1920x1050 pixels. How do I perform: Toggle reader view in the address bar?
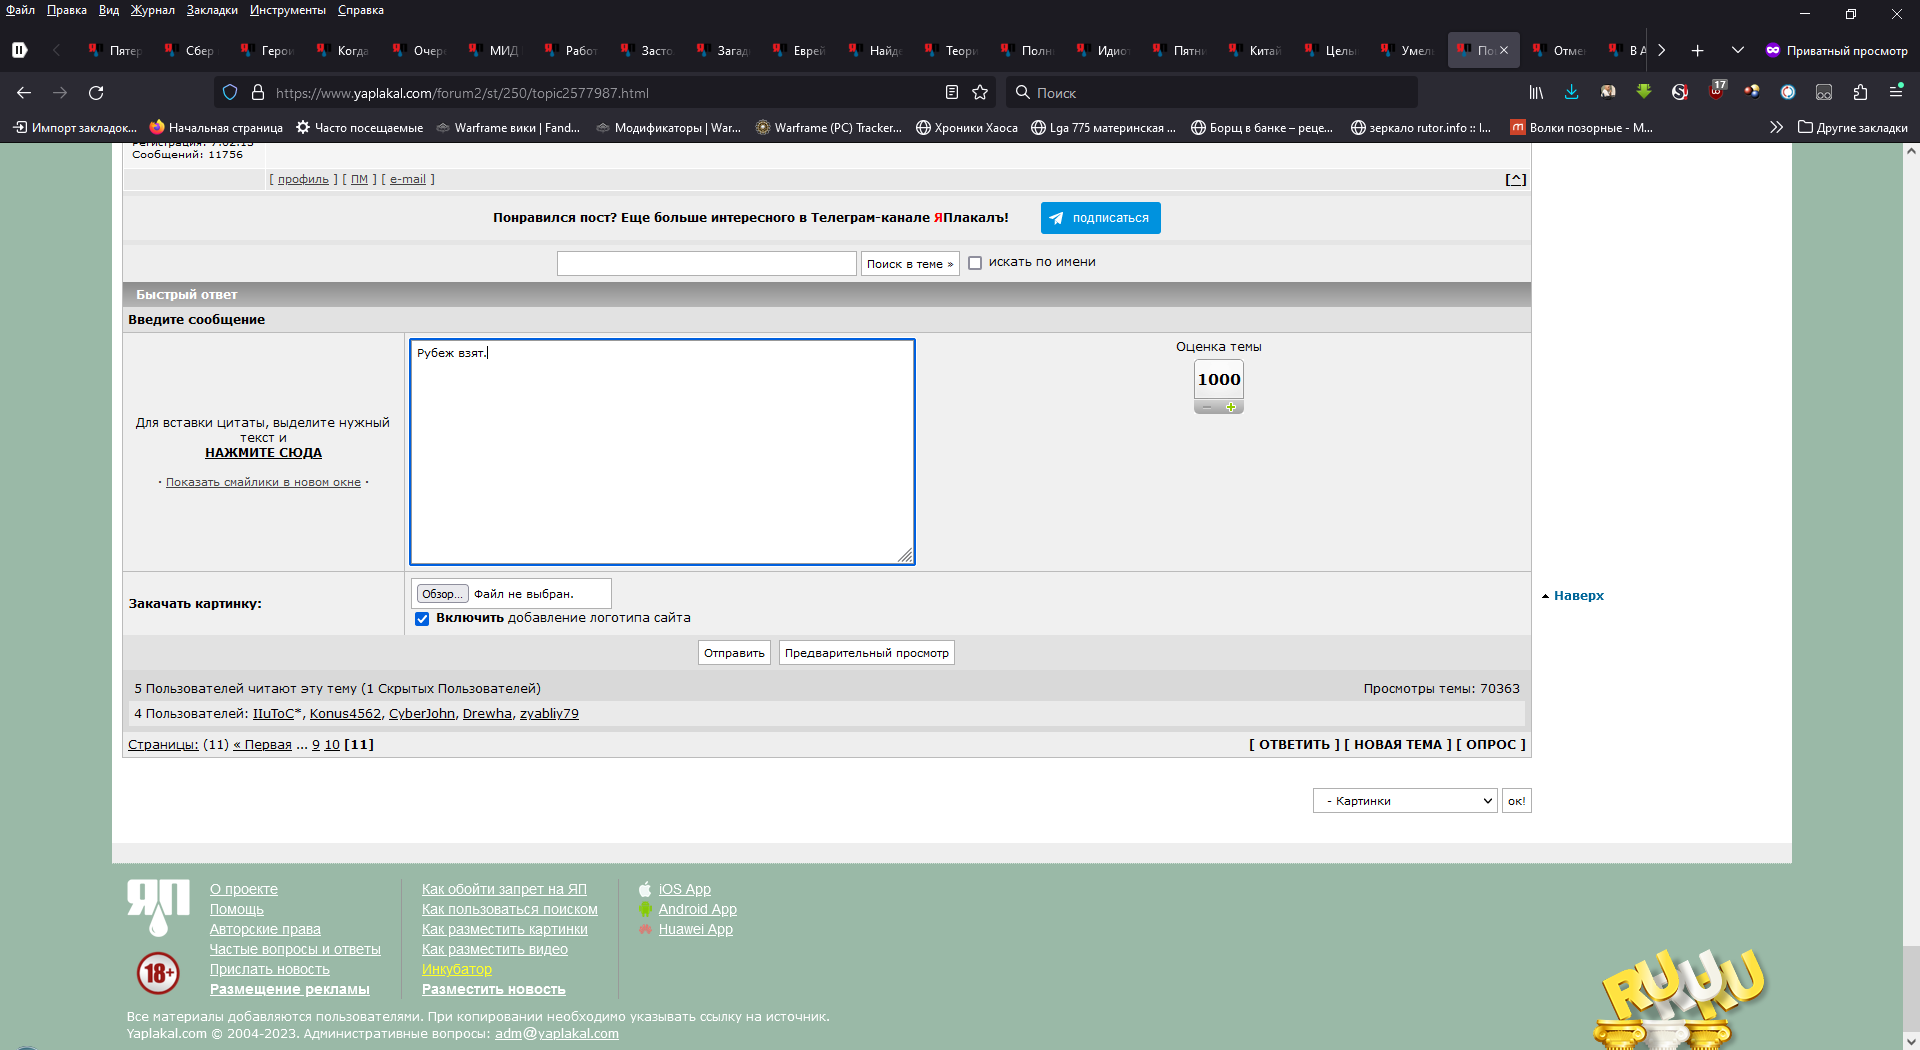pos(952,93)
